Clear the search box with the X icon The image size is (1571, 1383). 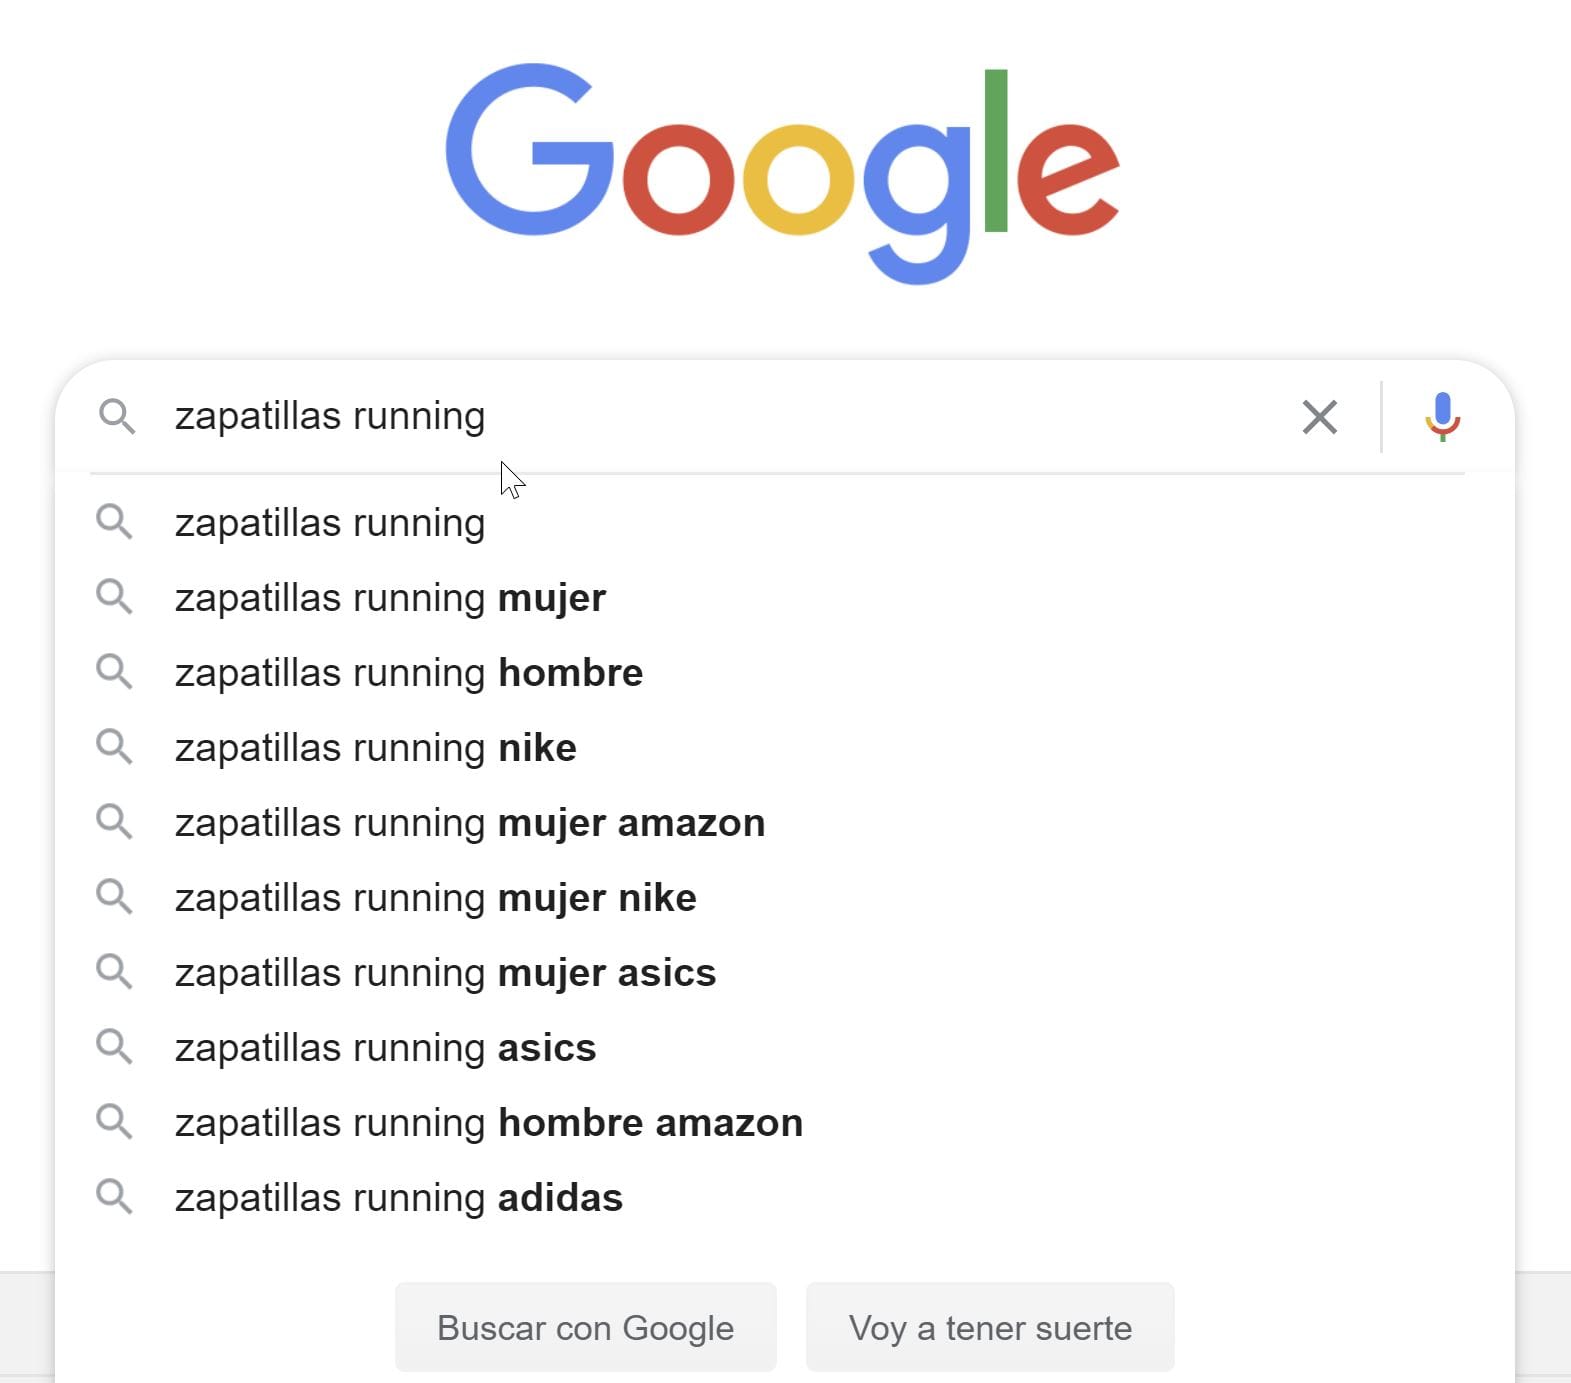pos(1320,417)
